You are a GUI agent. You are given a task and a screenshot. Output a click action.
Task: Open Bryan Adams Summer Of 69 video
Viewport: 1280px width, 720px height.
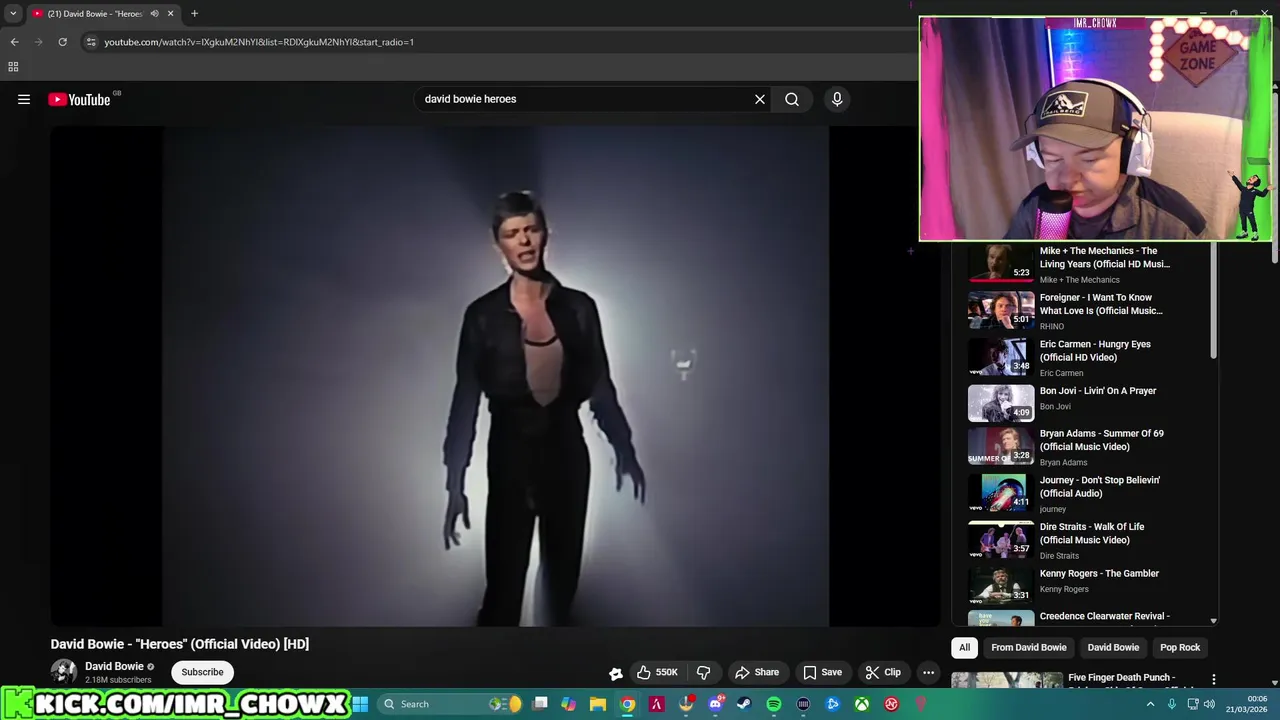coord(1101,440)
